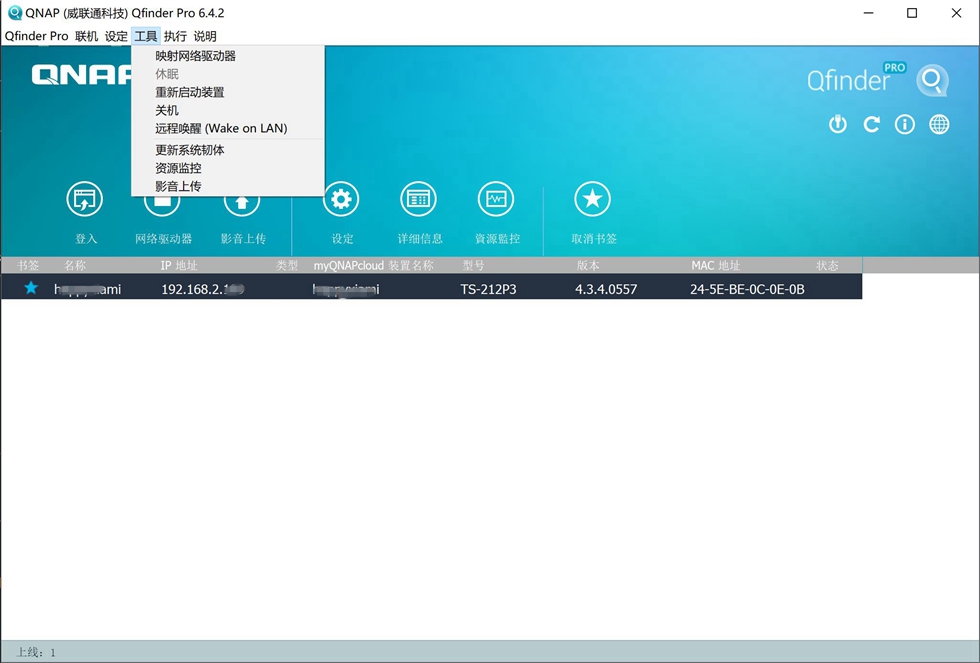
Task: Launch 资源监控 resource monitor toolbar icon
Action: click(x=496, y=199)
